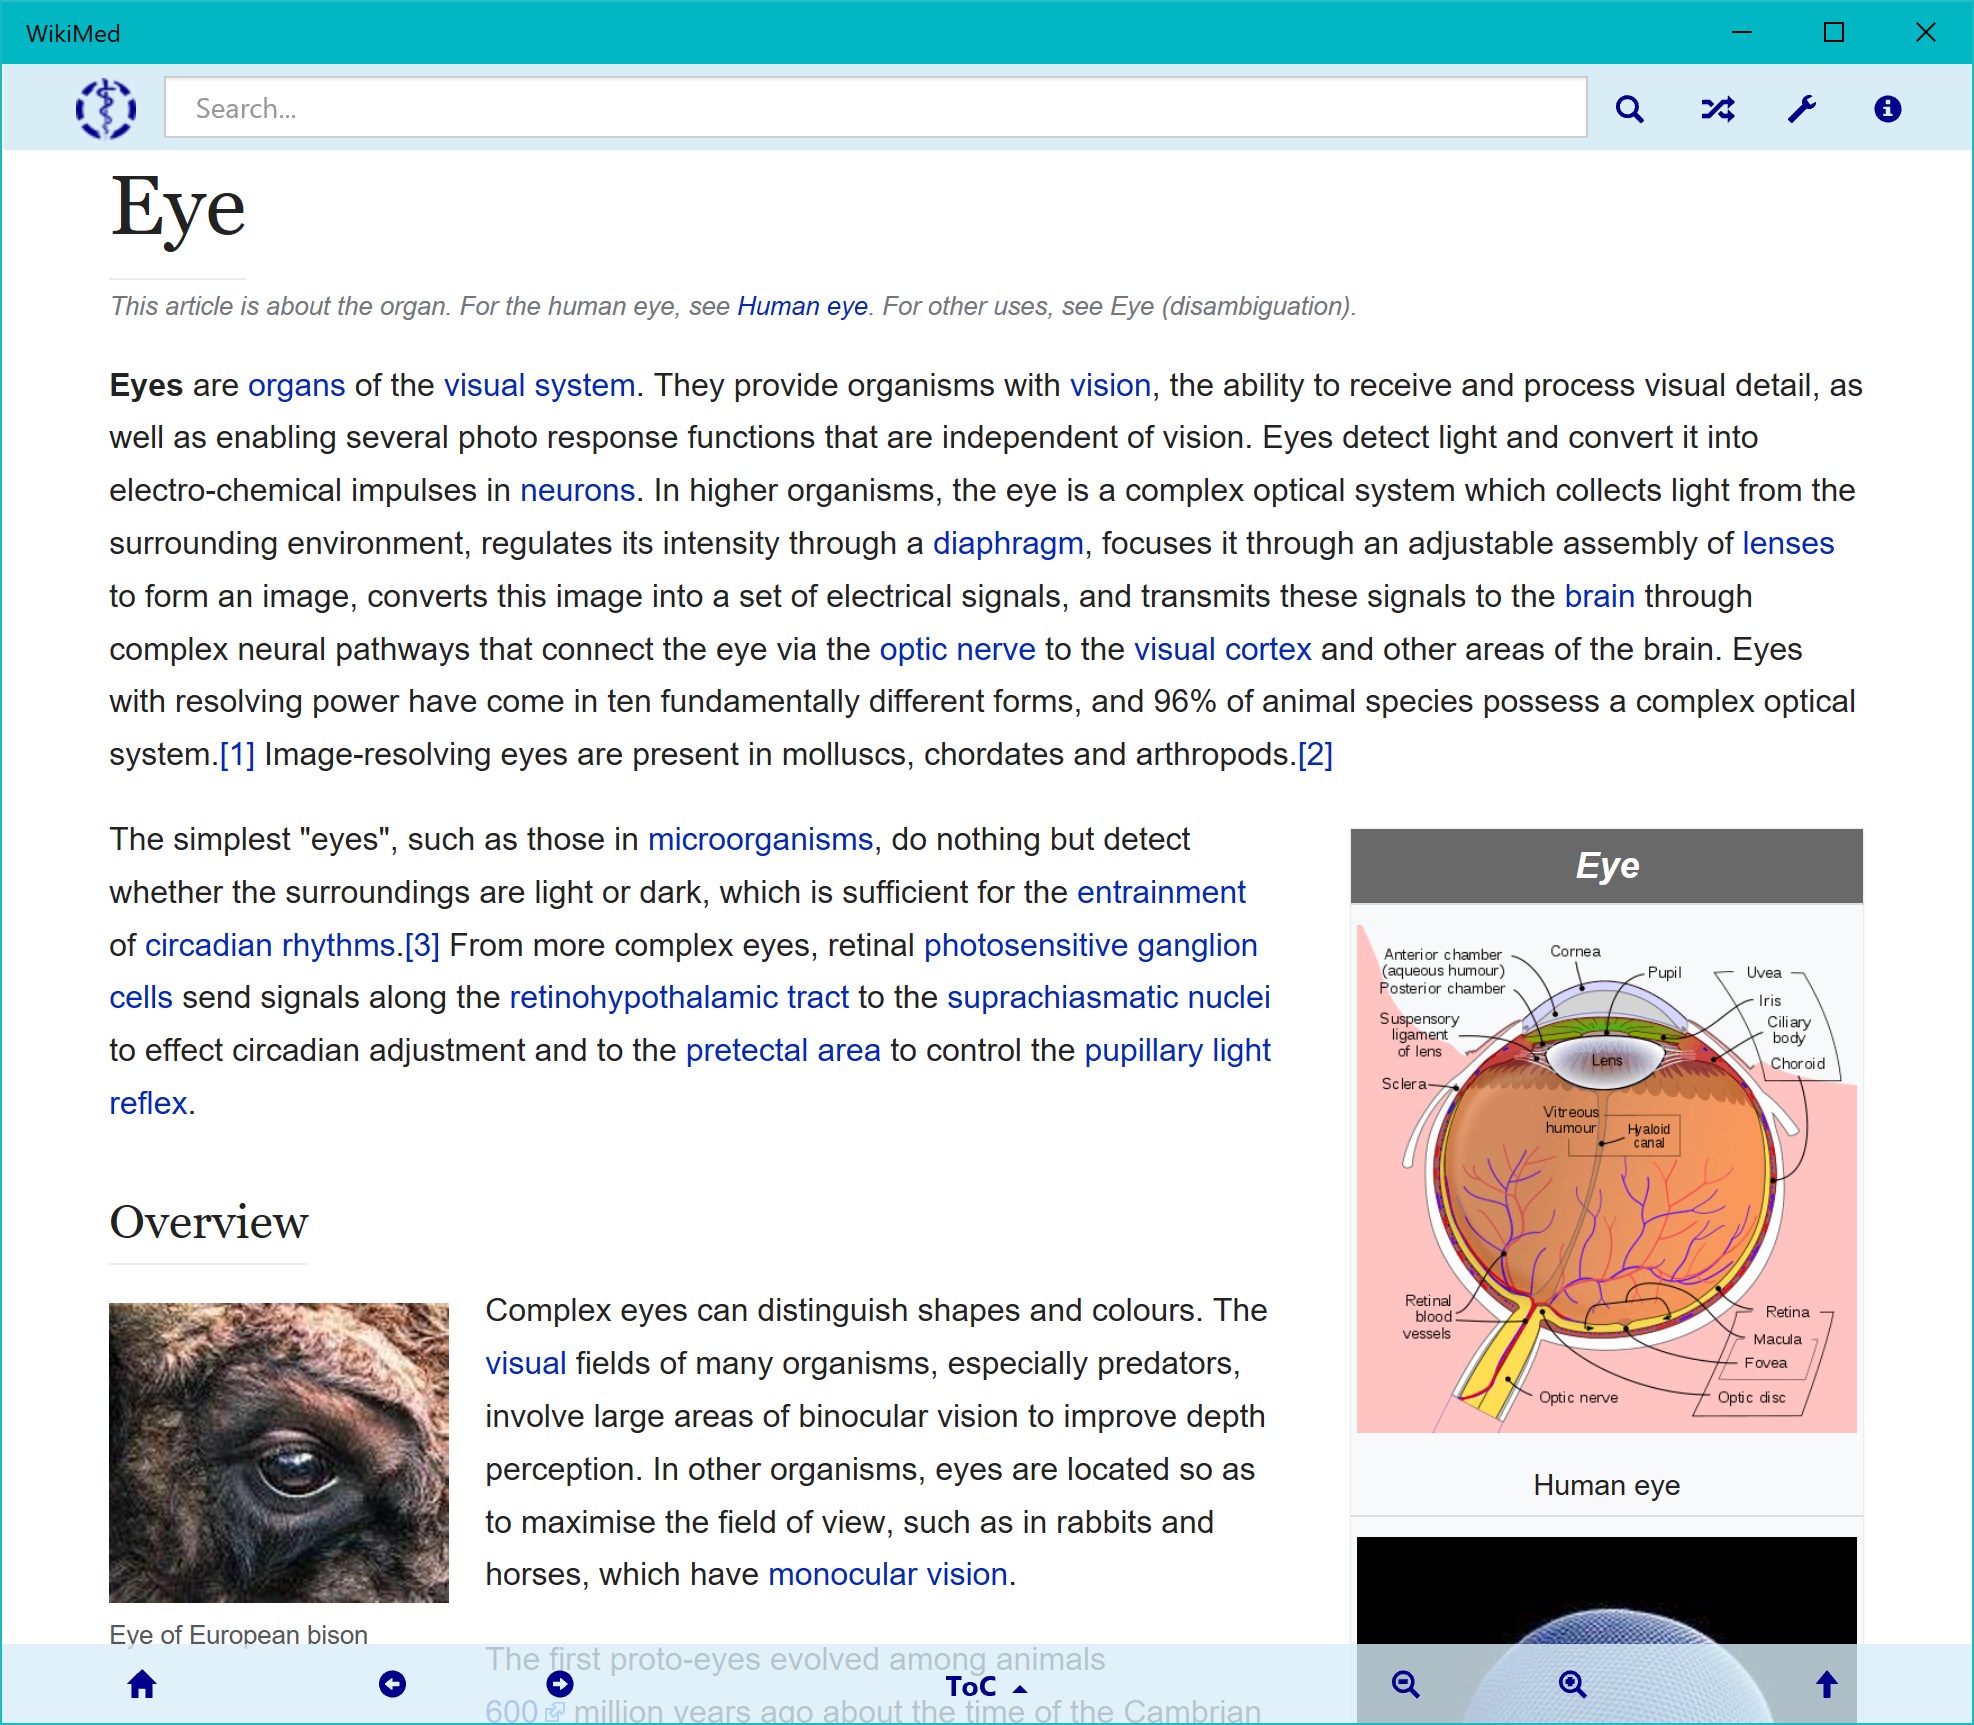
Task: Open the Home page
Action: (x=141, y=1684)
